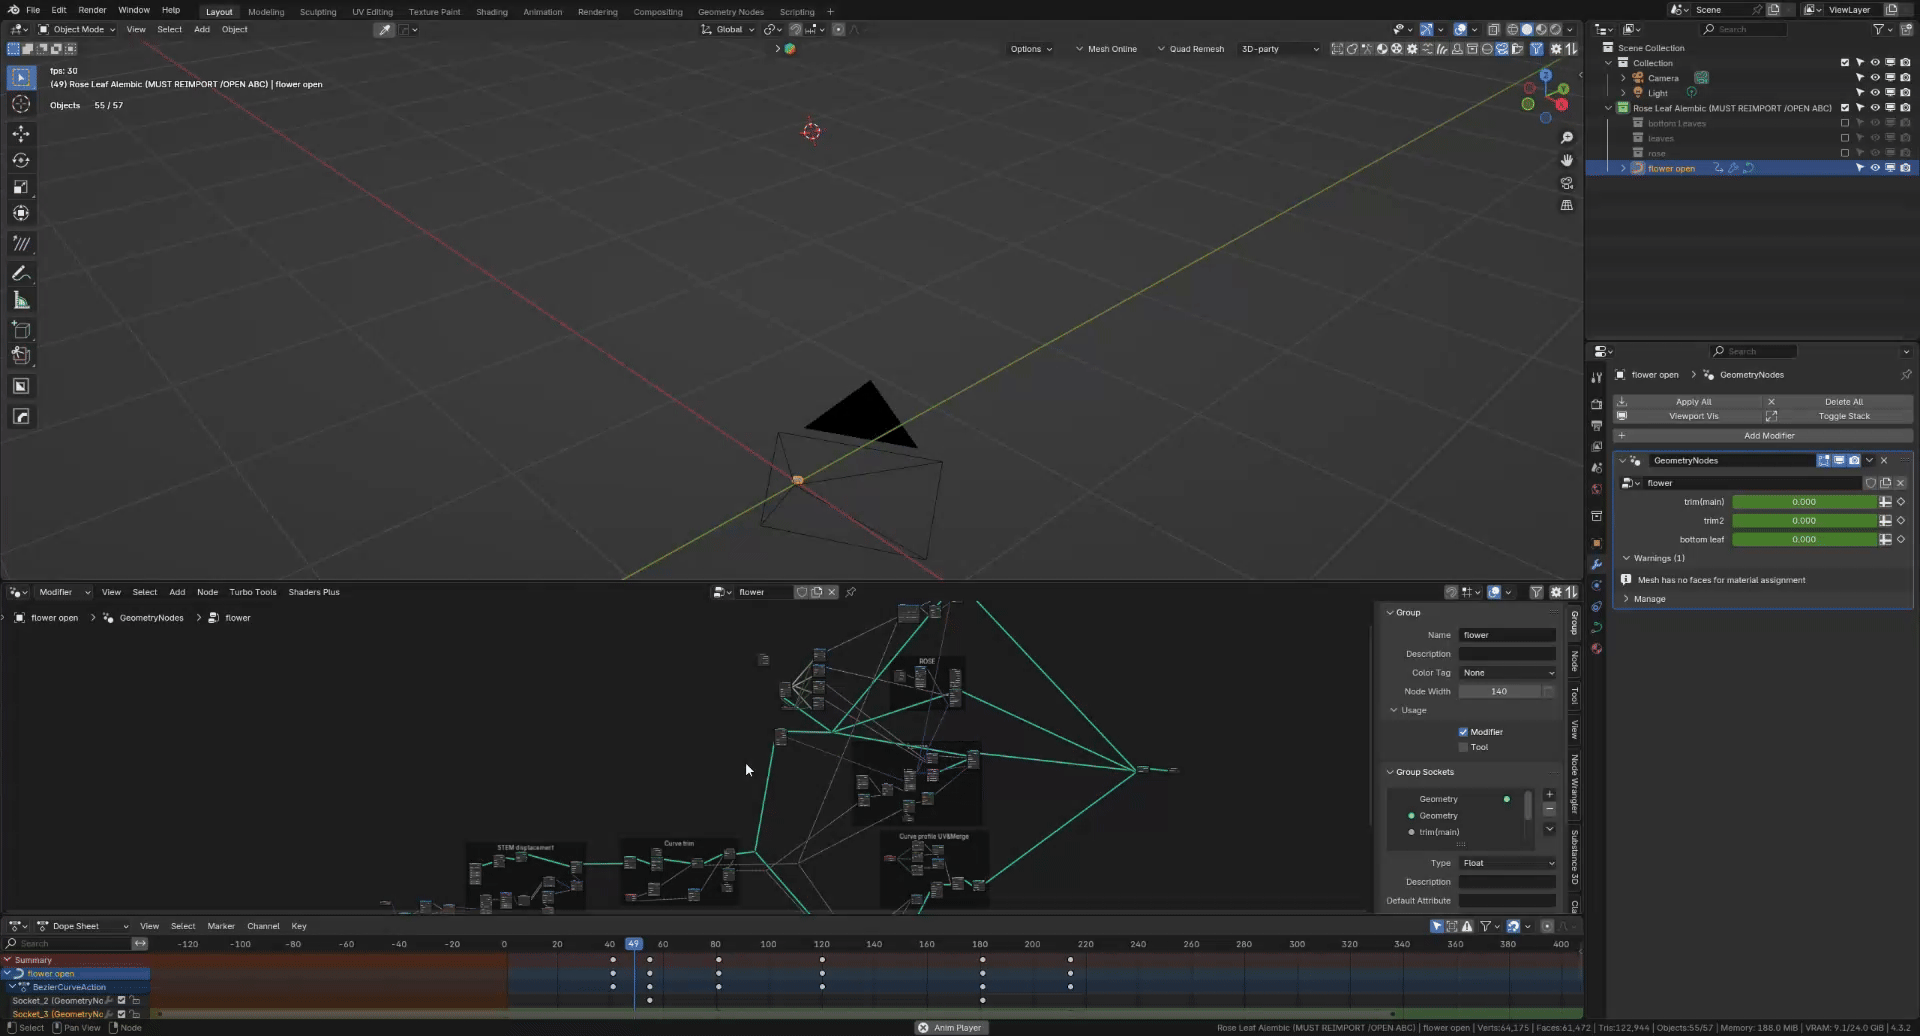Click the Toggle Stack button
This screenshot has width=1920, height=1036.
[1838, 416]
